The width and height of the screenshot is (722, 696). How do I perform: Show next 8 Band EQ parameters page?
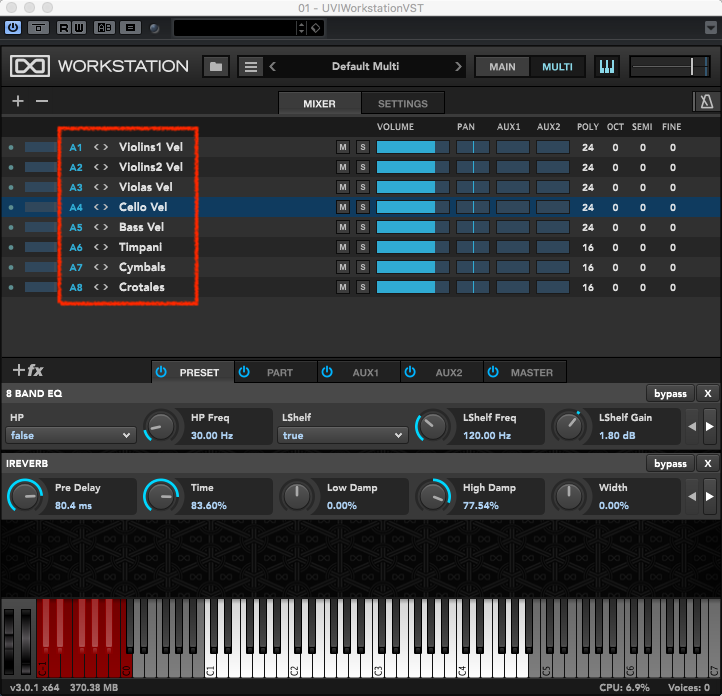(710, 426)
